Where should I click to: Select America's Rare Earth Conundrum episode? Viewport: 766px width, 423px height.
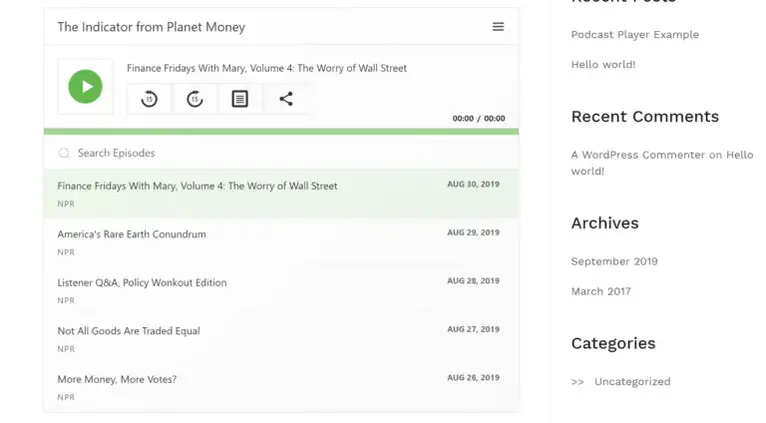click(x=281, y=242)
